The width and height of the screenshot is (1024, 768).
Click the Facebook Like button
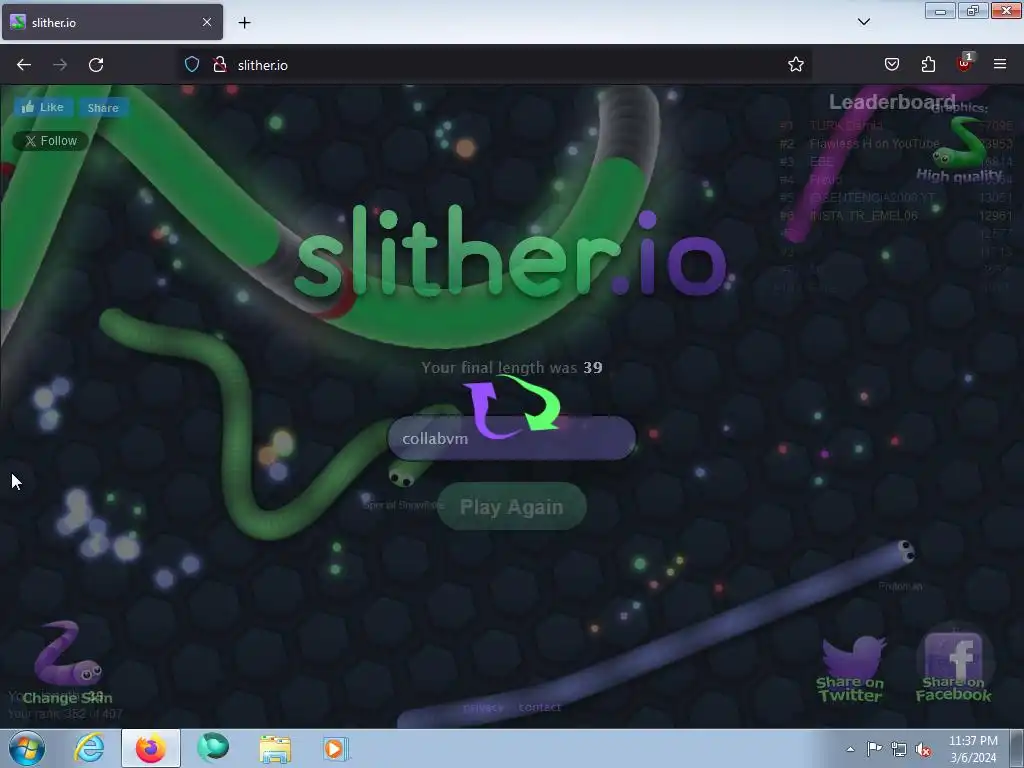point(43,107)
